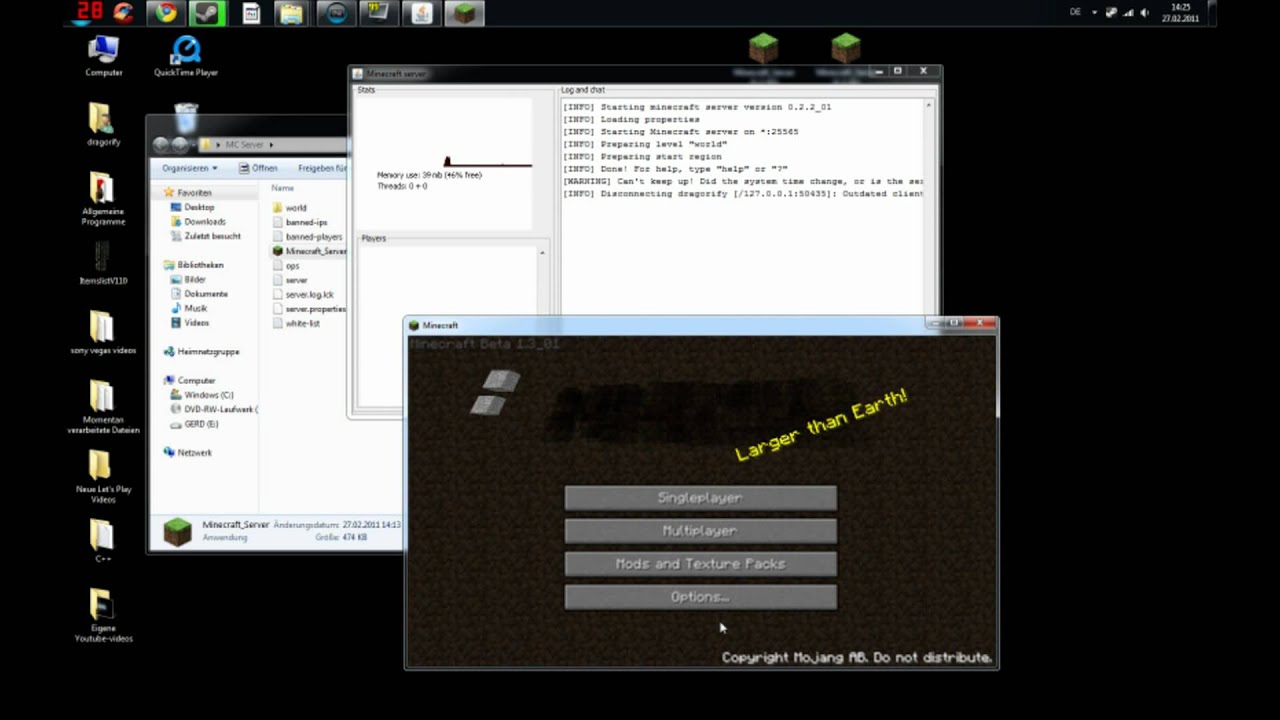The width and height of the screenshot is (1280, 720).
Task: Select Dokumente library in sidebar
Action: pyautogui.click(x=206, y=294)
